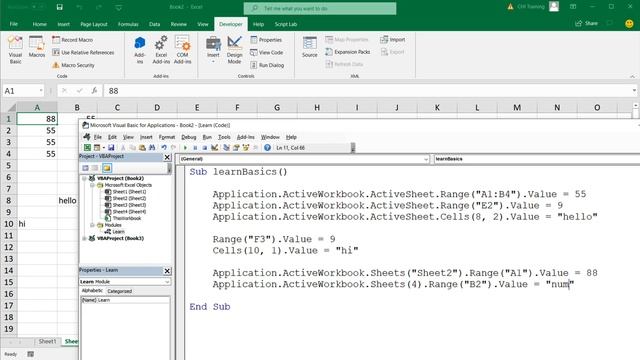Run the macro with green play button
The image size is (640, 360).
(185, 148)
